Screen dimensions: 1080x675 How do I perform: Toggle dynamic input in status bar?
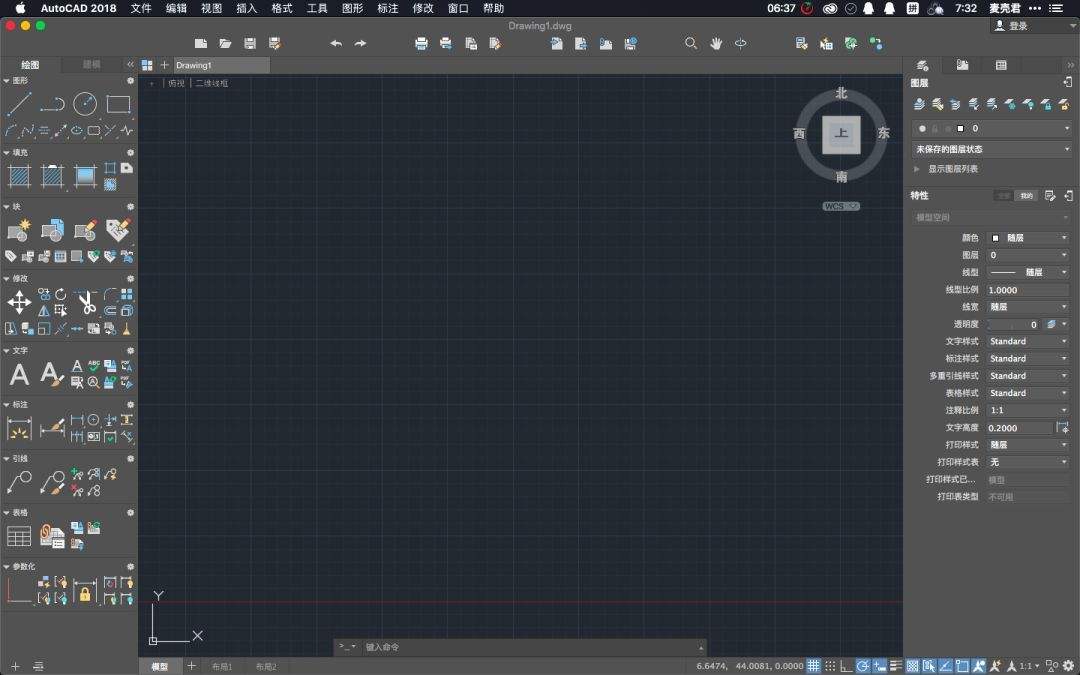point(880,666)
